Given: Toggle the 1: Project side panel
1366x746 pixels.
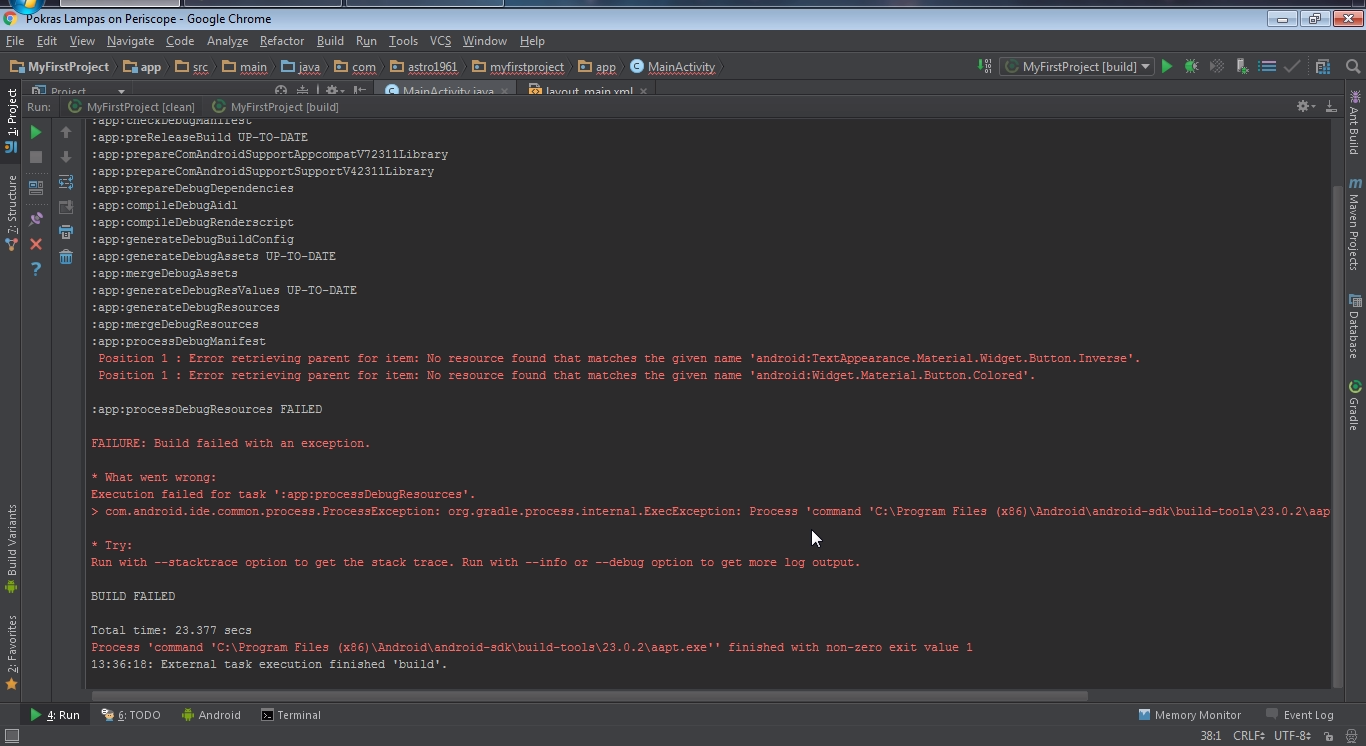Looking at the screenshot, I should tap(11, 120).
